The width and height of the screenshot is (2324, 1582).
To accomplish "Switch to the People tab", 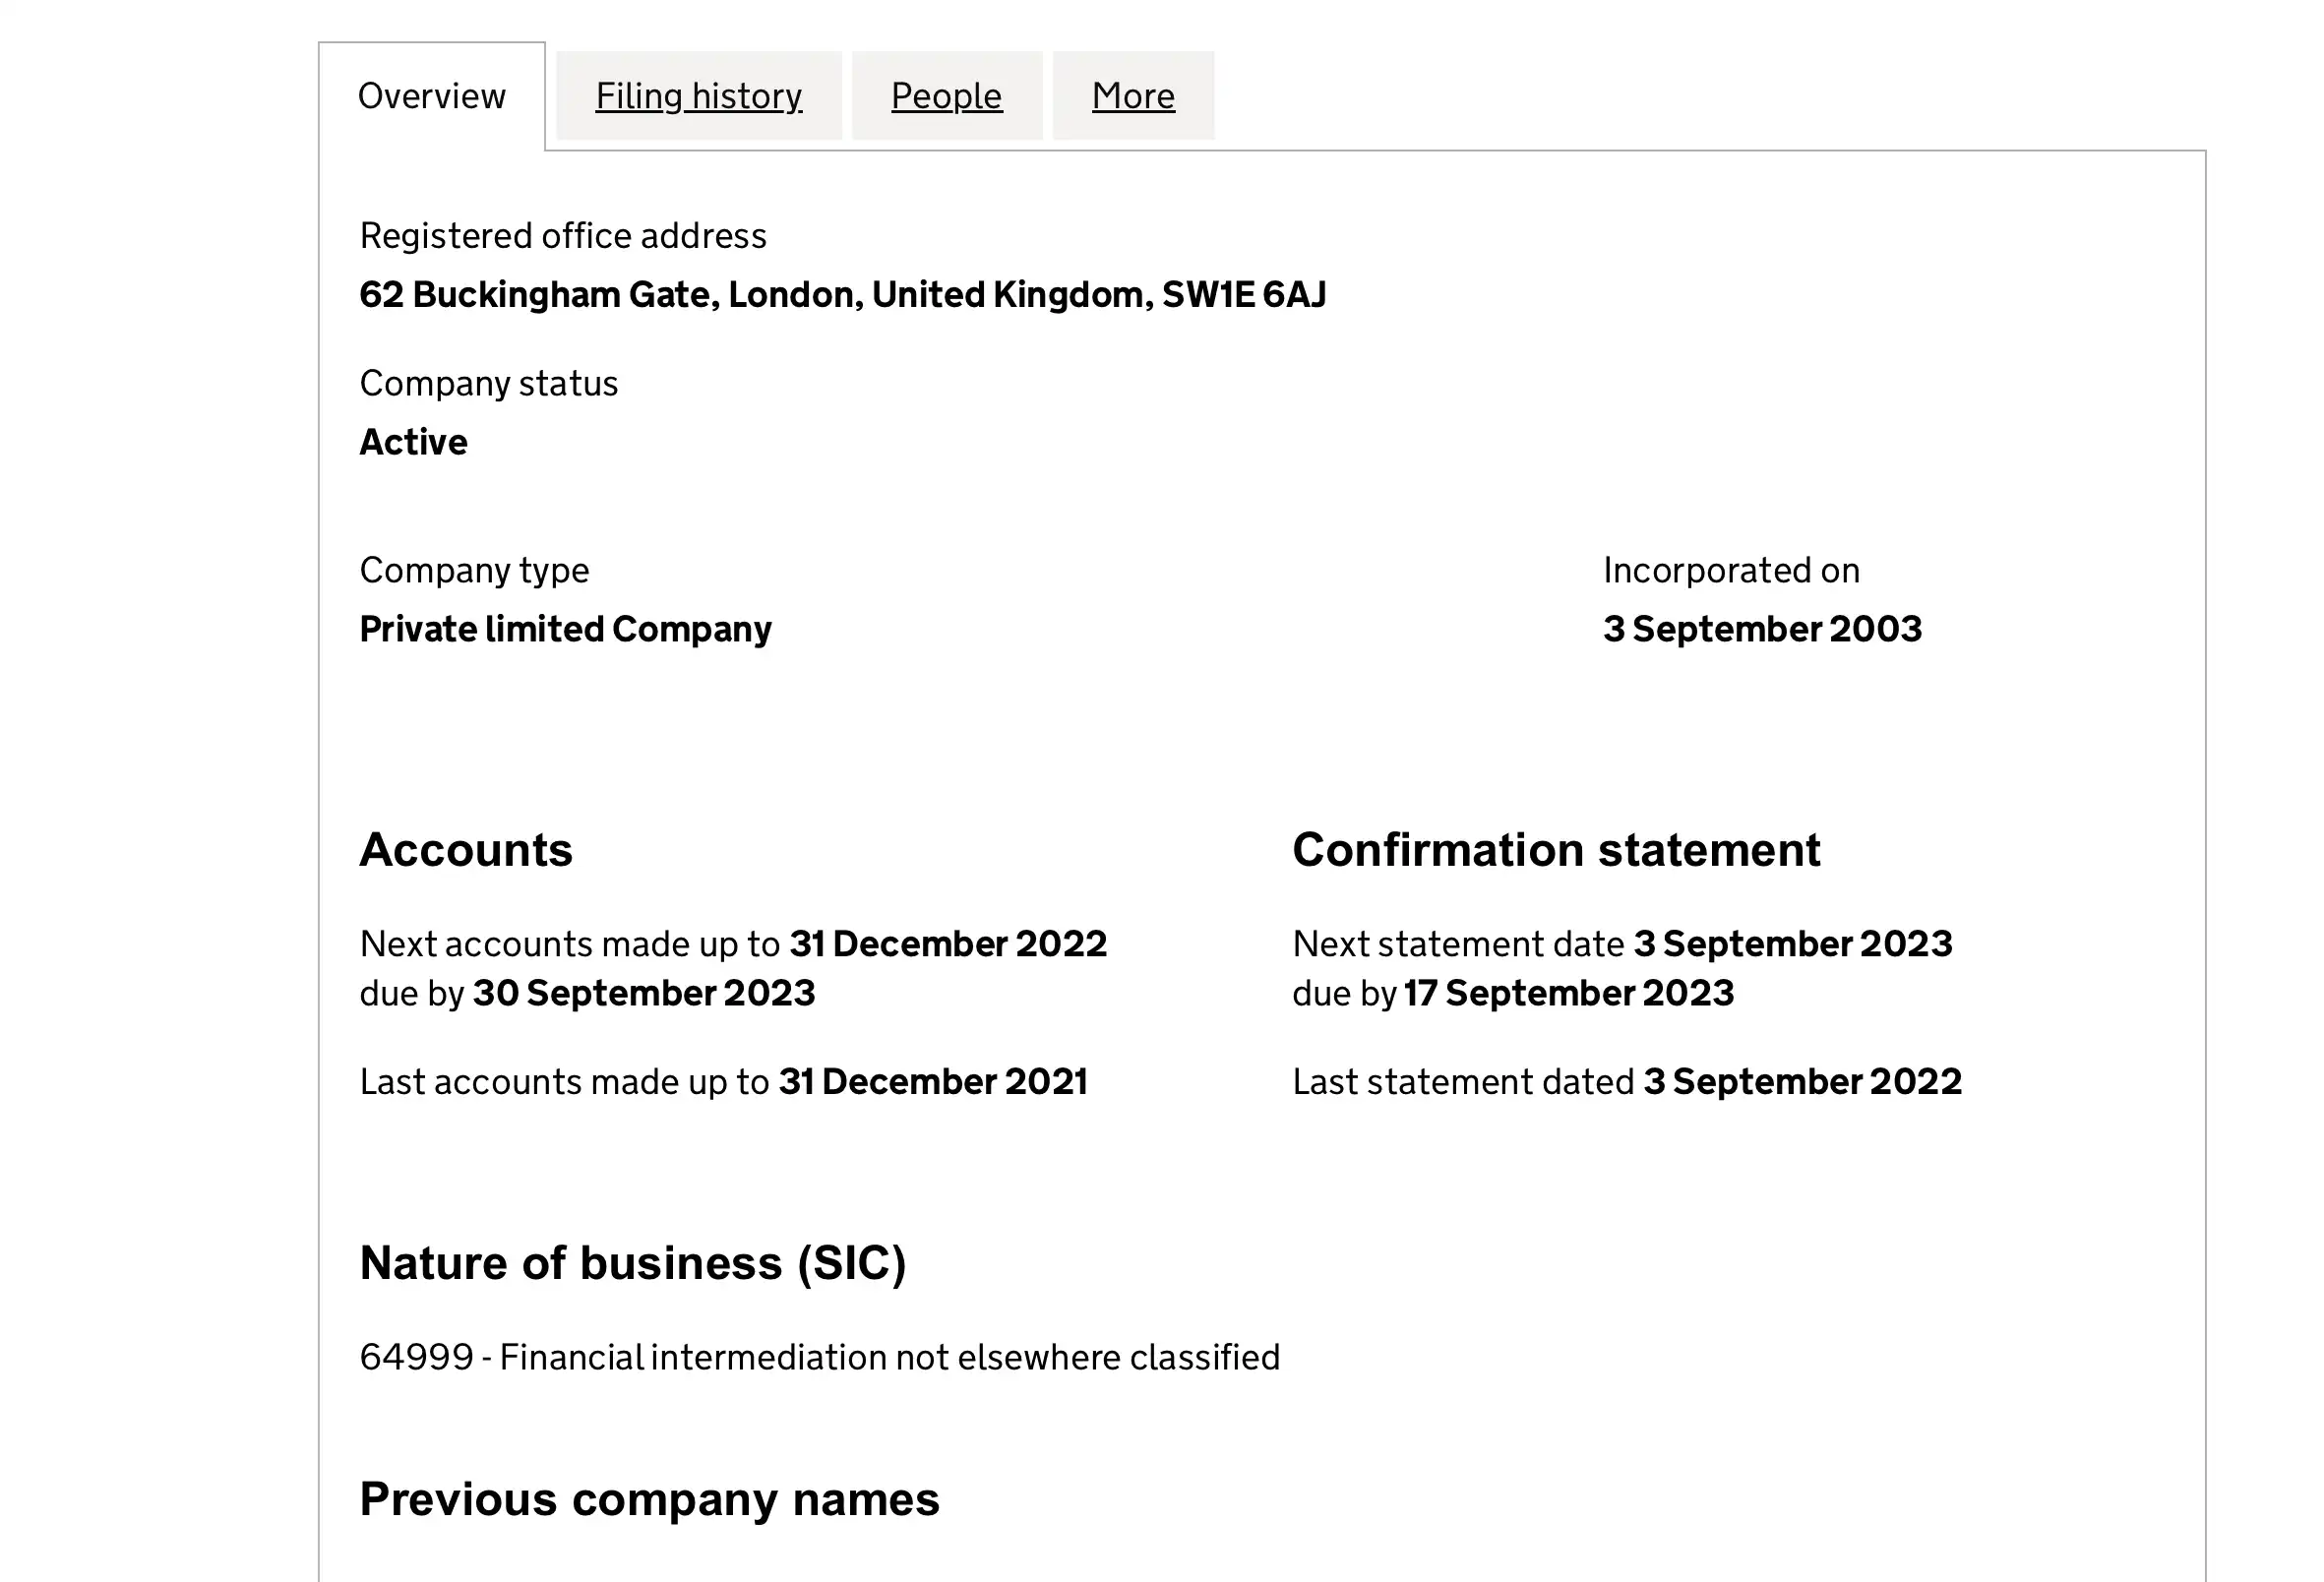I will pos(946,96).
